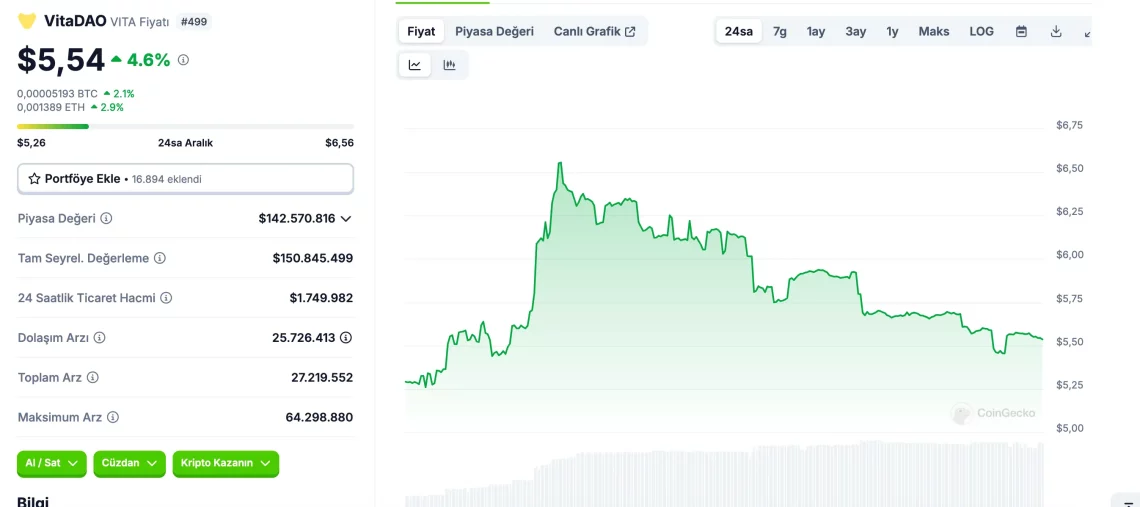
Task: Expand the Kripto Kazanın dropdown
Action: [x=225, y=463]
